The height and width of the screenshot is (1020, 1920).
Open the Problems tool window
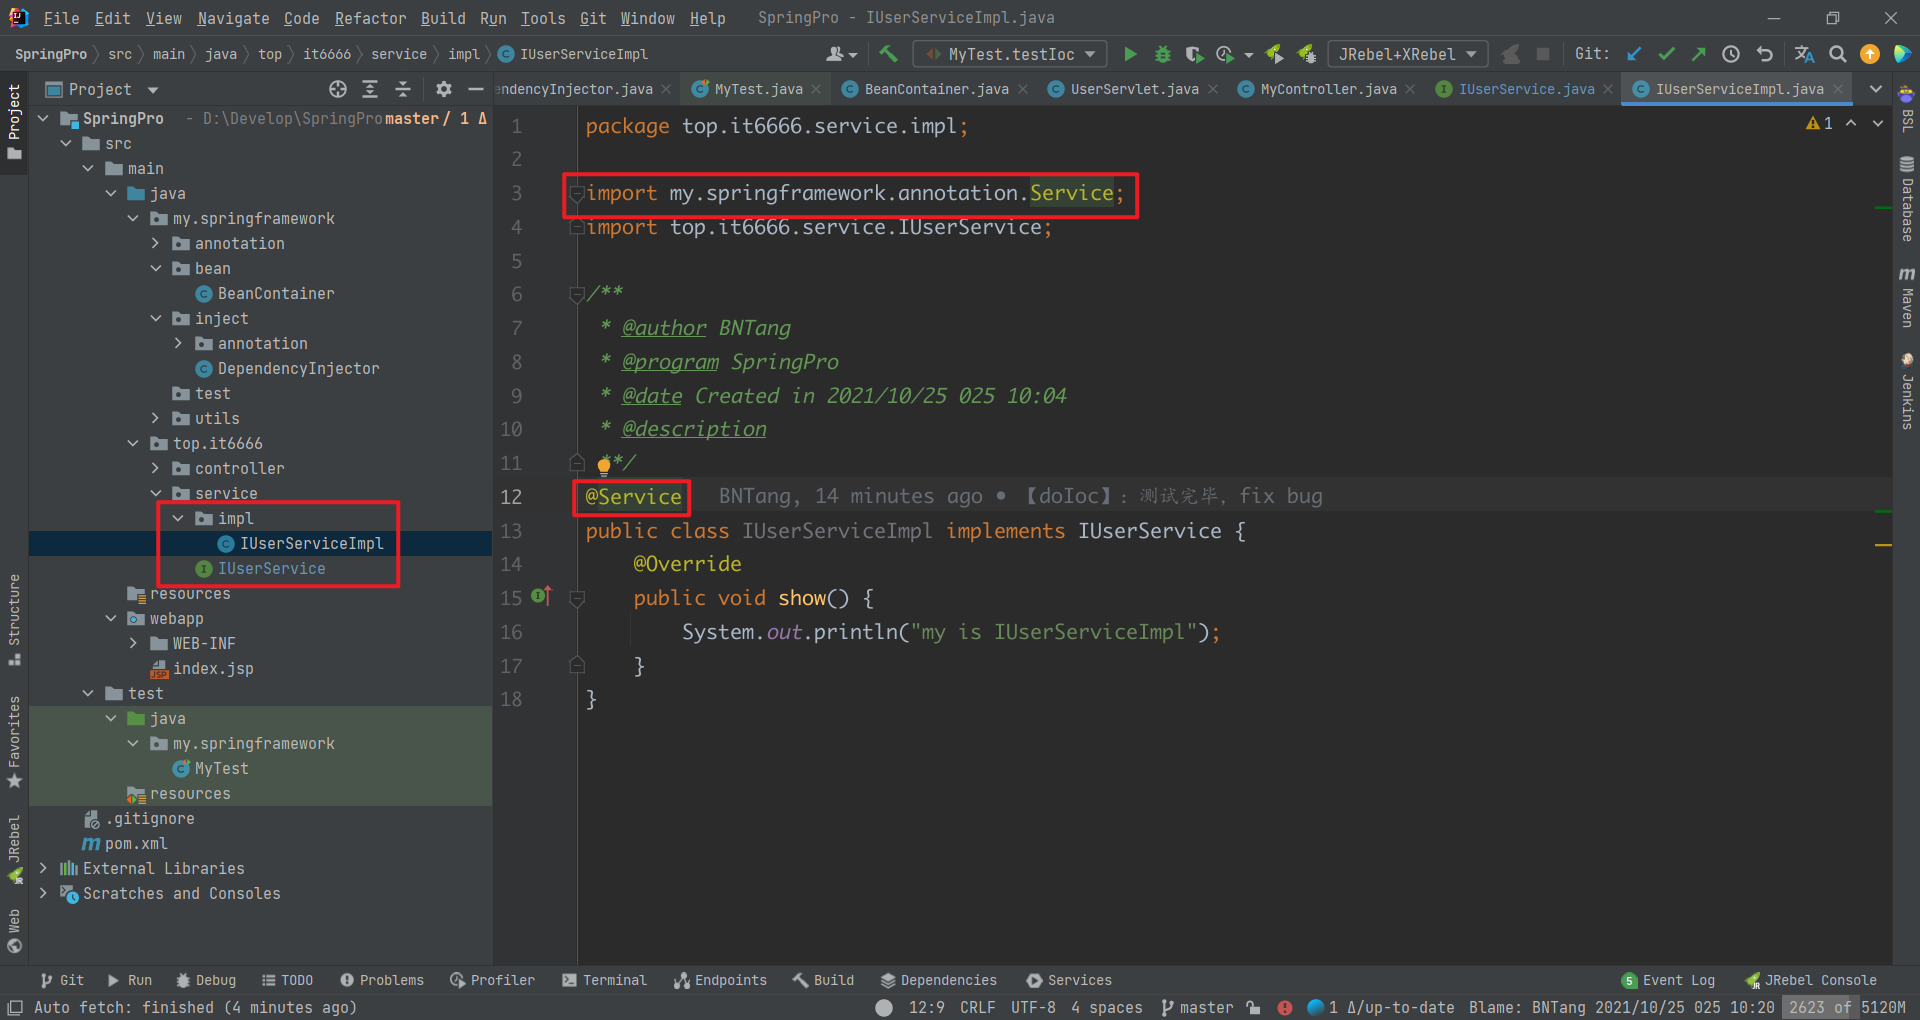coord(381,980)
